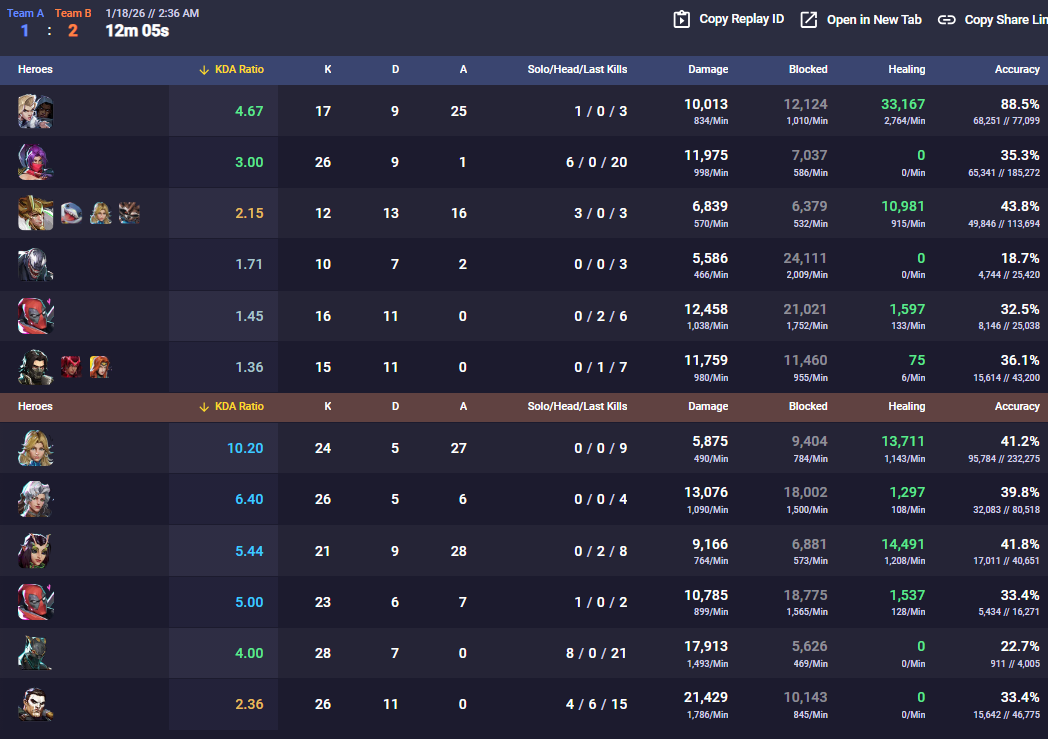Click the Copy Replay ID clipboard icon
Screen dimensions: 1048x739
pos(681,19)
